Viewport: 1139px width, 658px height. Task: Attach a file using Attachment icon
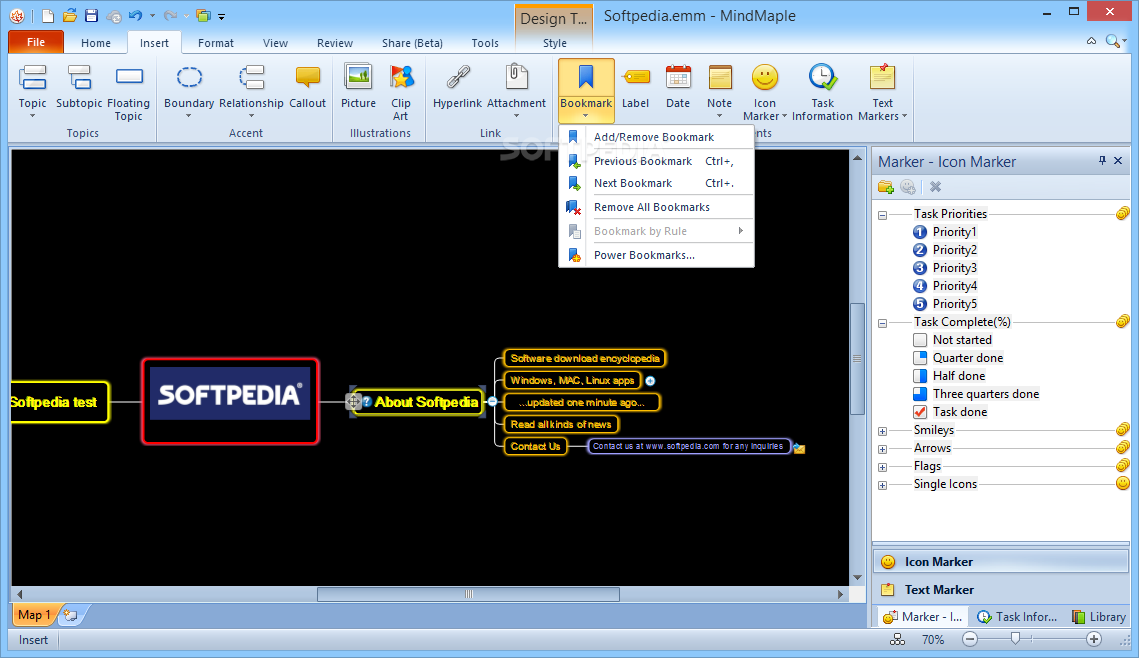click(x=516, y=78)
